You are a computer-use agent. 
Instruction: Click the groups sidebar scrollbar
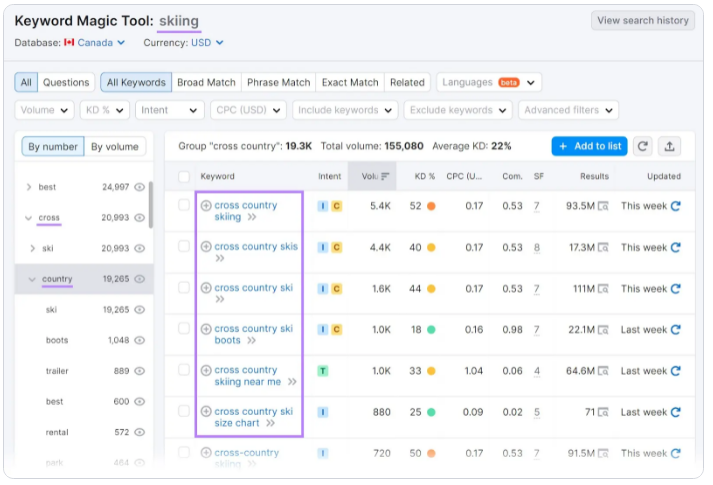pos(151,205)
